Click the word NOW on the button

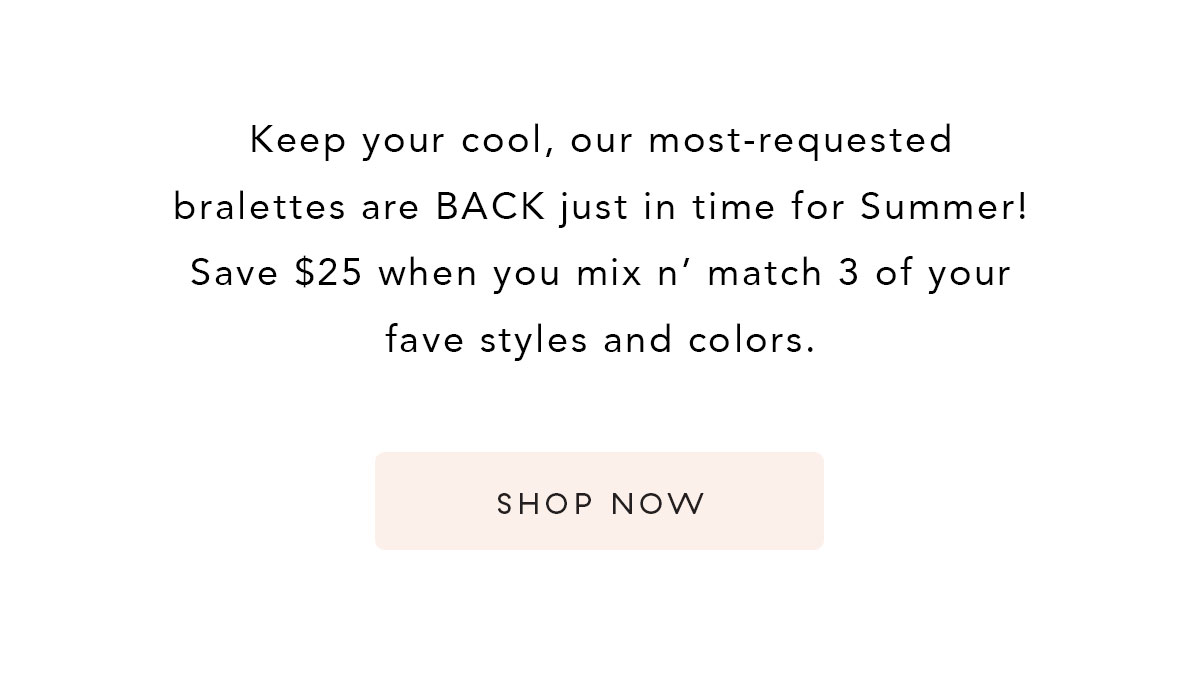pos(659,503)
